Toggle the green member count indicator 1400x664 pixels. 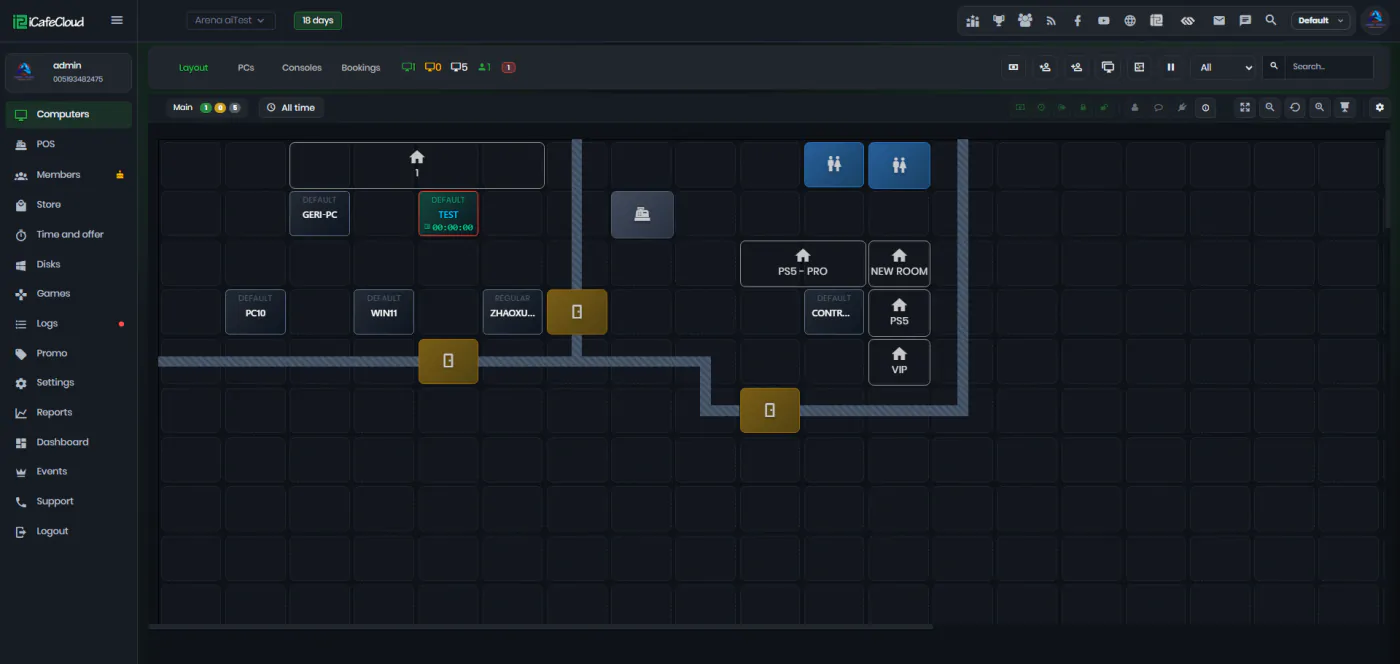(485, 67)
